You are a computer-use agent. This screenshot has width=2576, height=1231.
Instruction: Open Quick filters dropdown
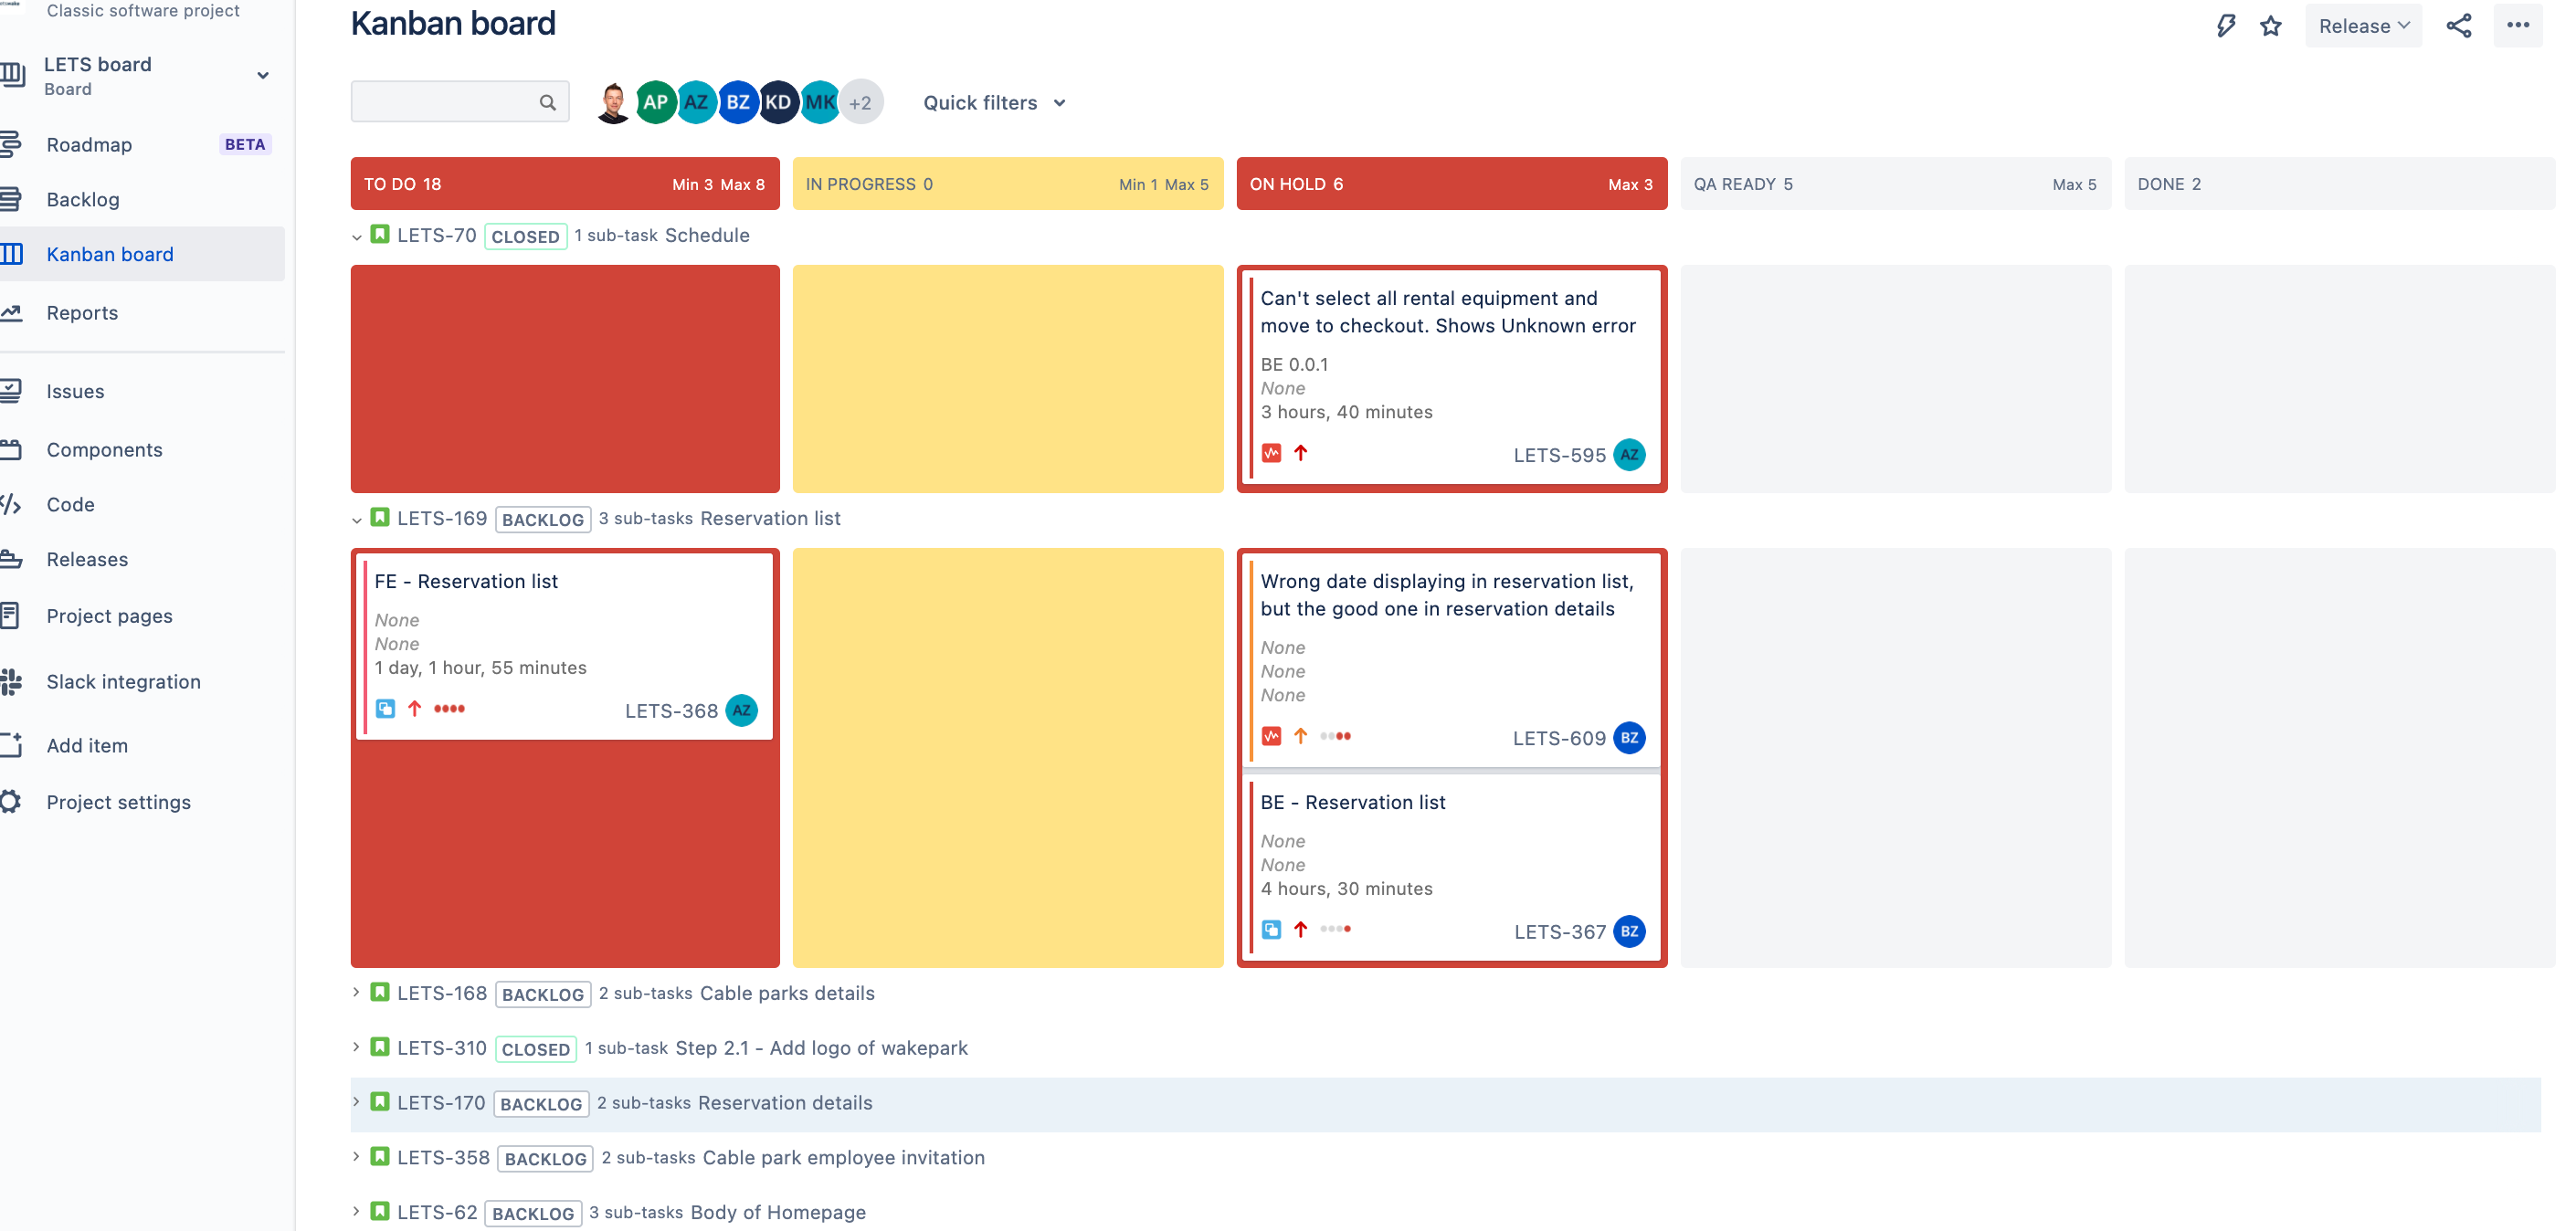[x=995, y=103]
